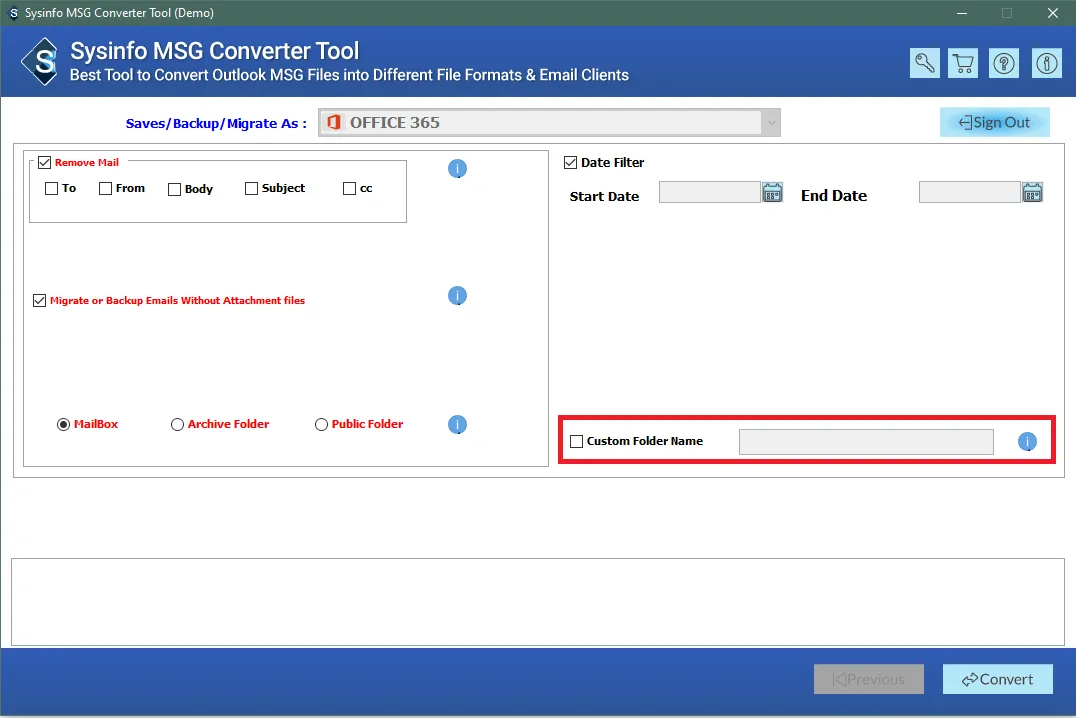1076x718 pixels.
Task: Toggle the Remove Mail checkbox
Action: click(44, 163)
